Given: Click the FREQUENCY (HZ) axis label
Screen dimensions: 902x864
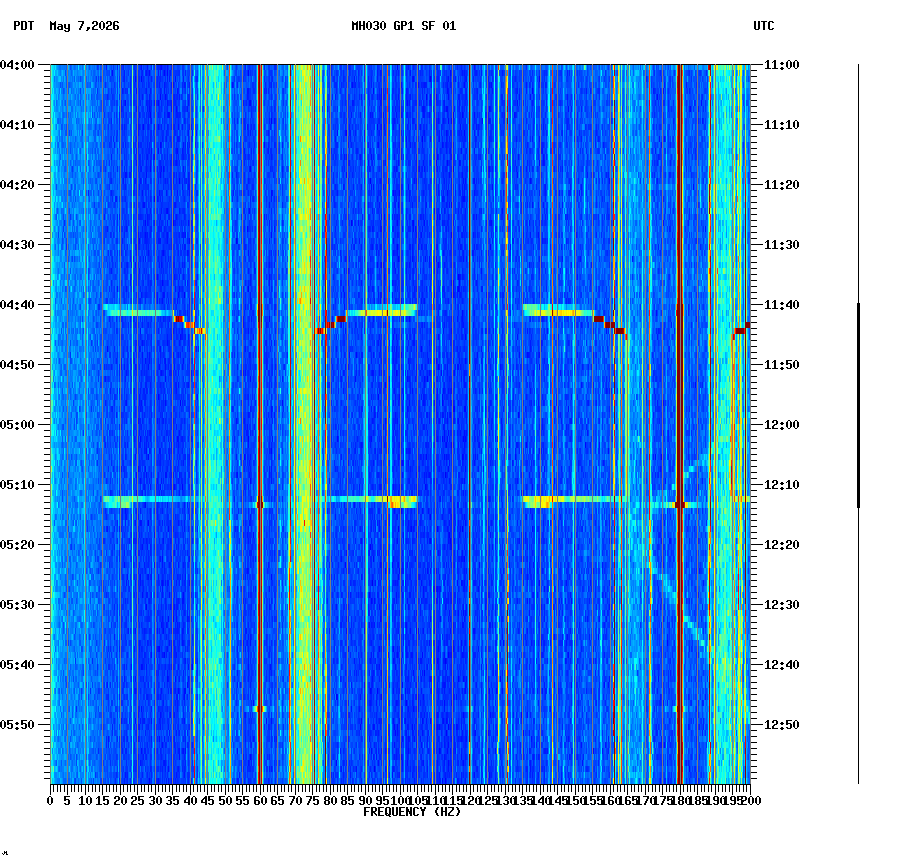Looking at the screenshot, I should point(412,812).
